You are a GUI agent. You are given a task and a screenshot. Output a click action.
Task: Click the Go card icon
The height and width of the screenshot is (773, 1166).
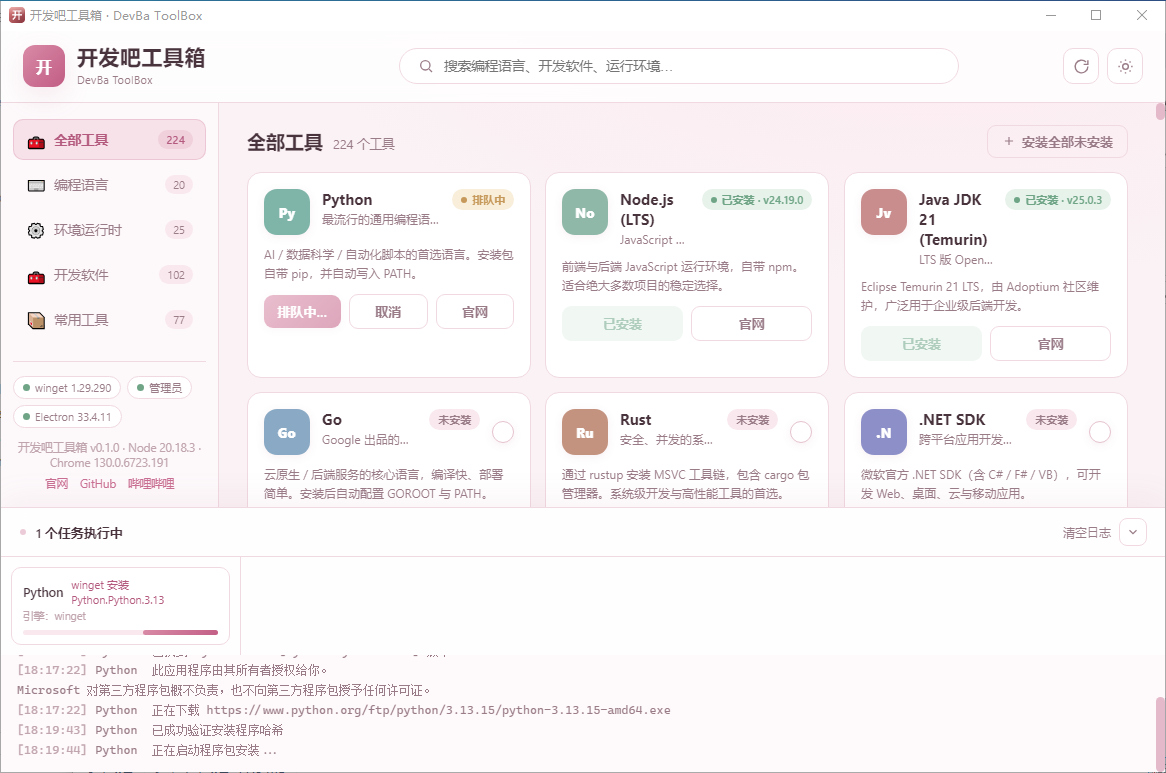[x=287, y=433]
